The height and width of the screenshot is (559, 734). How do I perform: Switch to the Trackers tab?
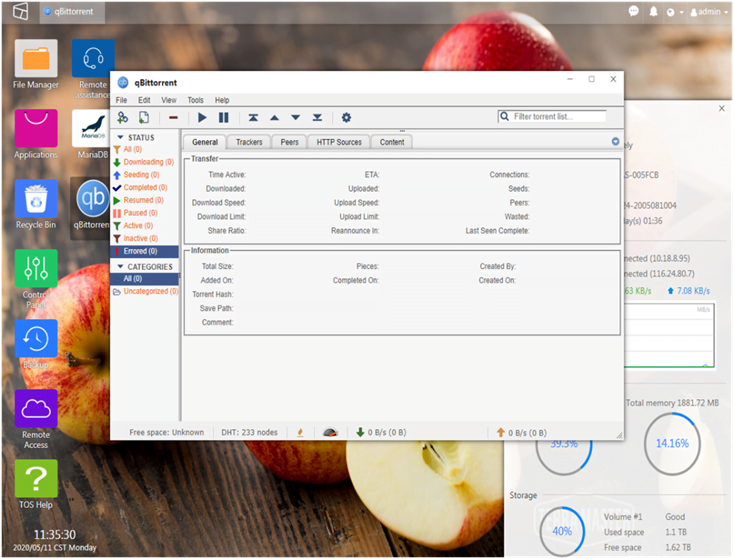[x=249, y=142]
